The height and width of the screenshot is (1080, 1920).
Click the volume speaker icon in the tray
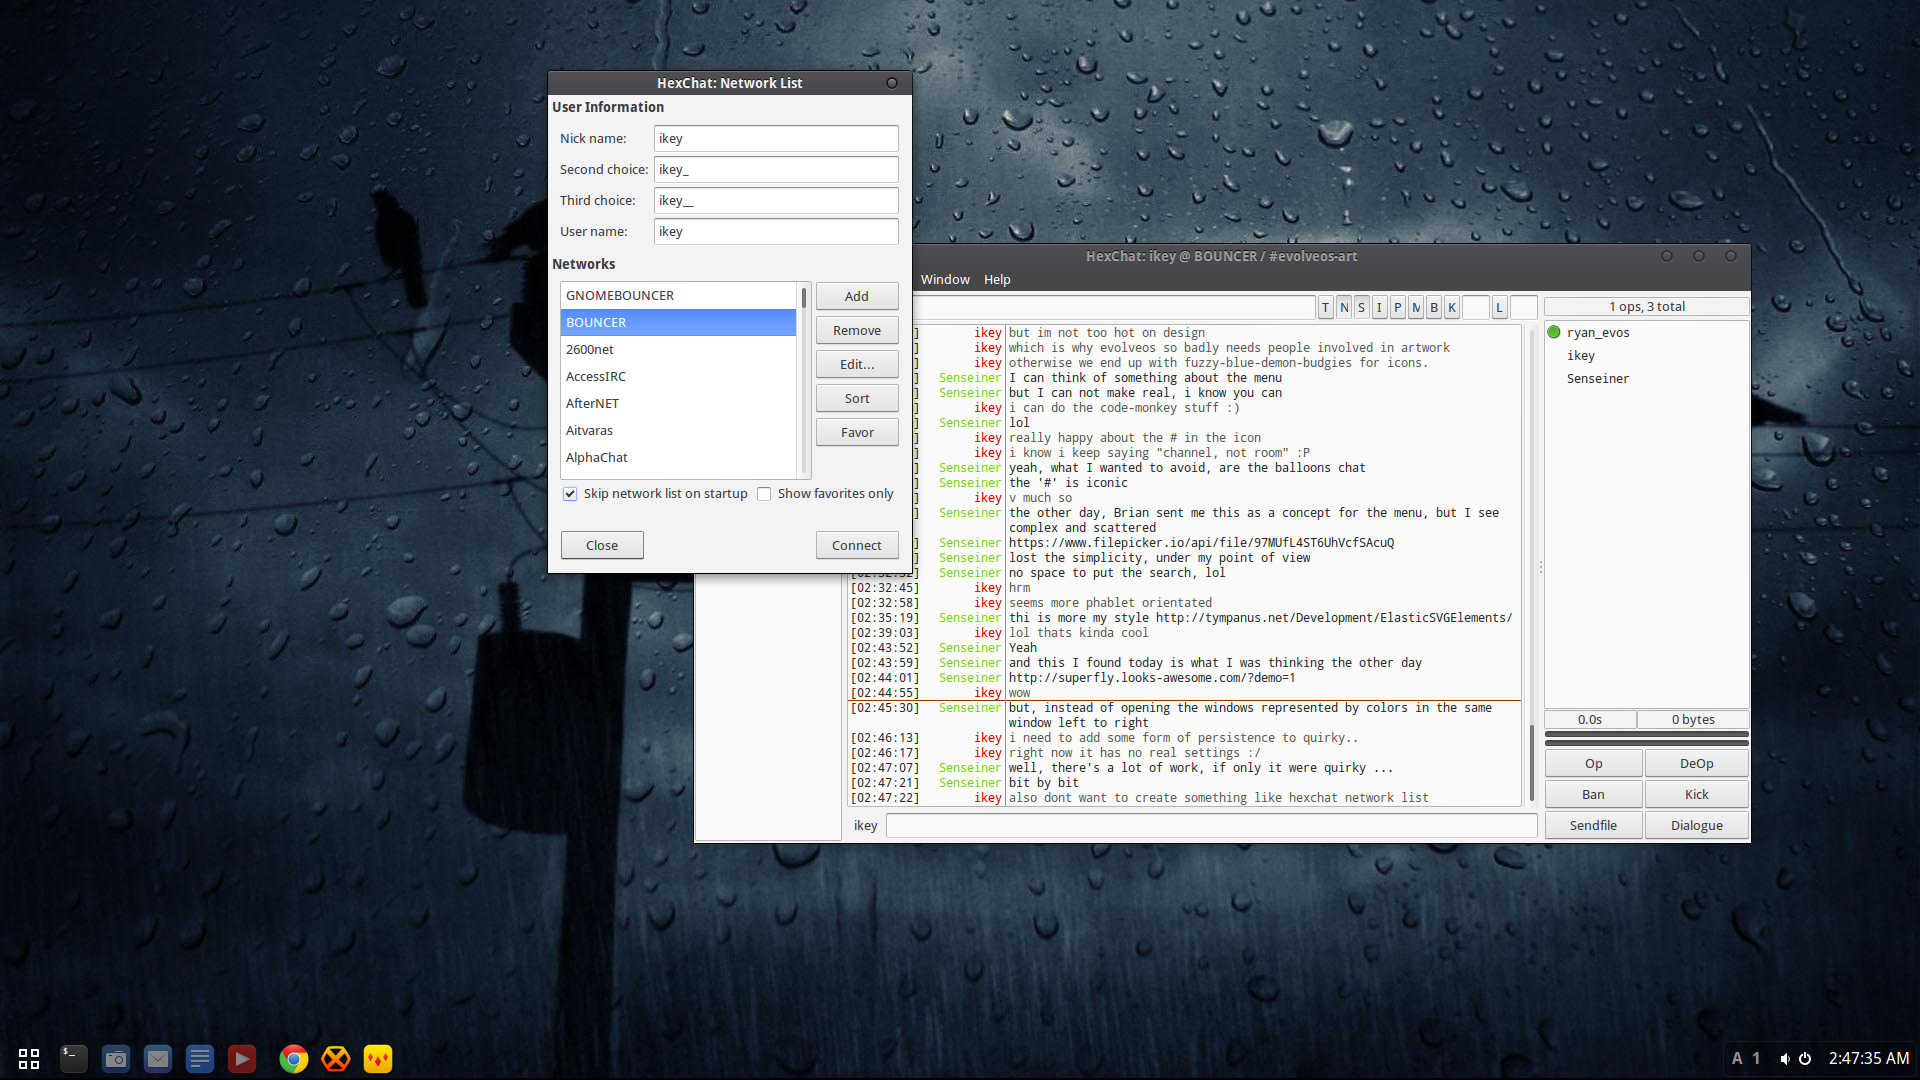pyautogui.click(x=1785, y=1058)
